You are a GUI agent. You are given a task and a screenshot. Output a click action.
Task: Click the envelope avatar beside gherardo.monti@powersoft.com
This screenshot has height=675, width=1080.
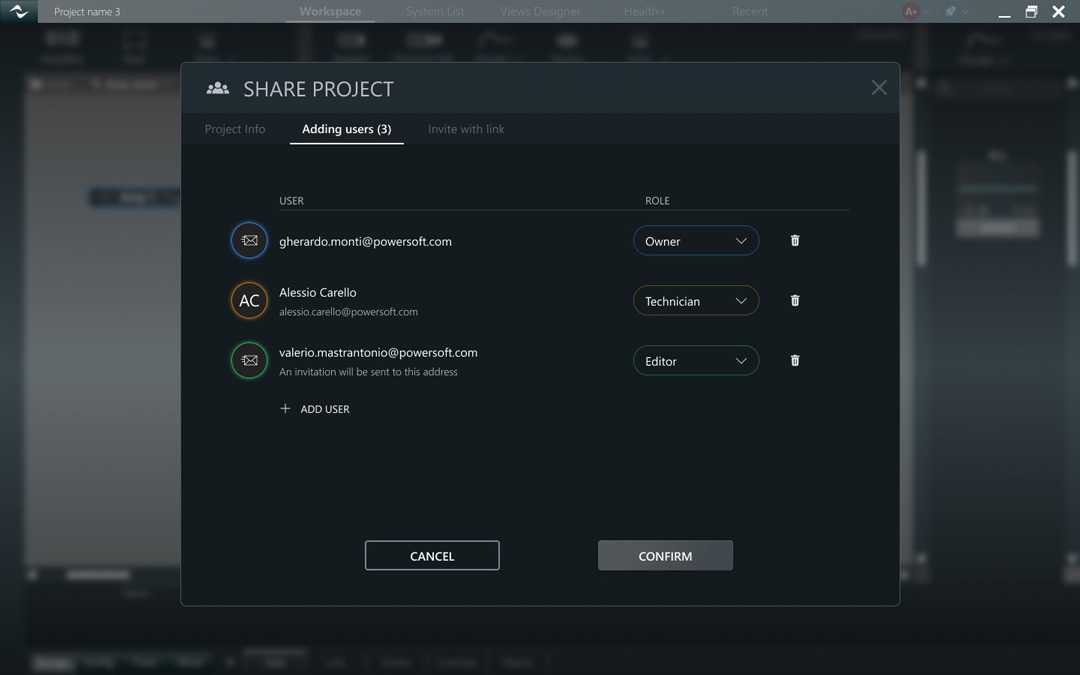click(248, 240)
